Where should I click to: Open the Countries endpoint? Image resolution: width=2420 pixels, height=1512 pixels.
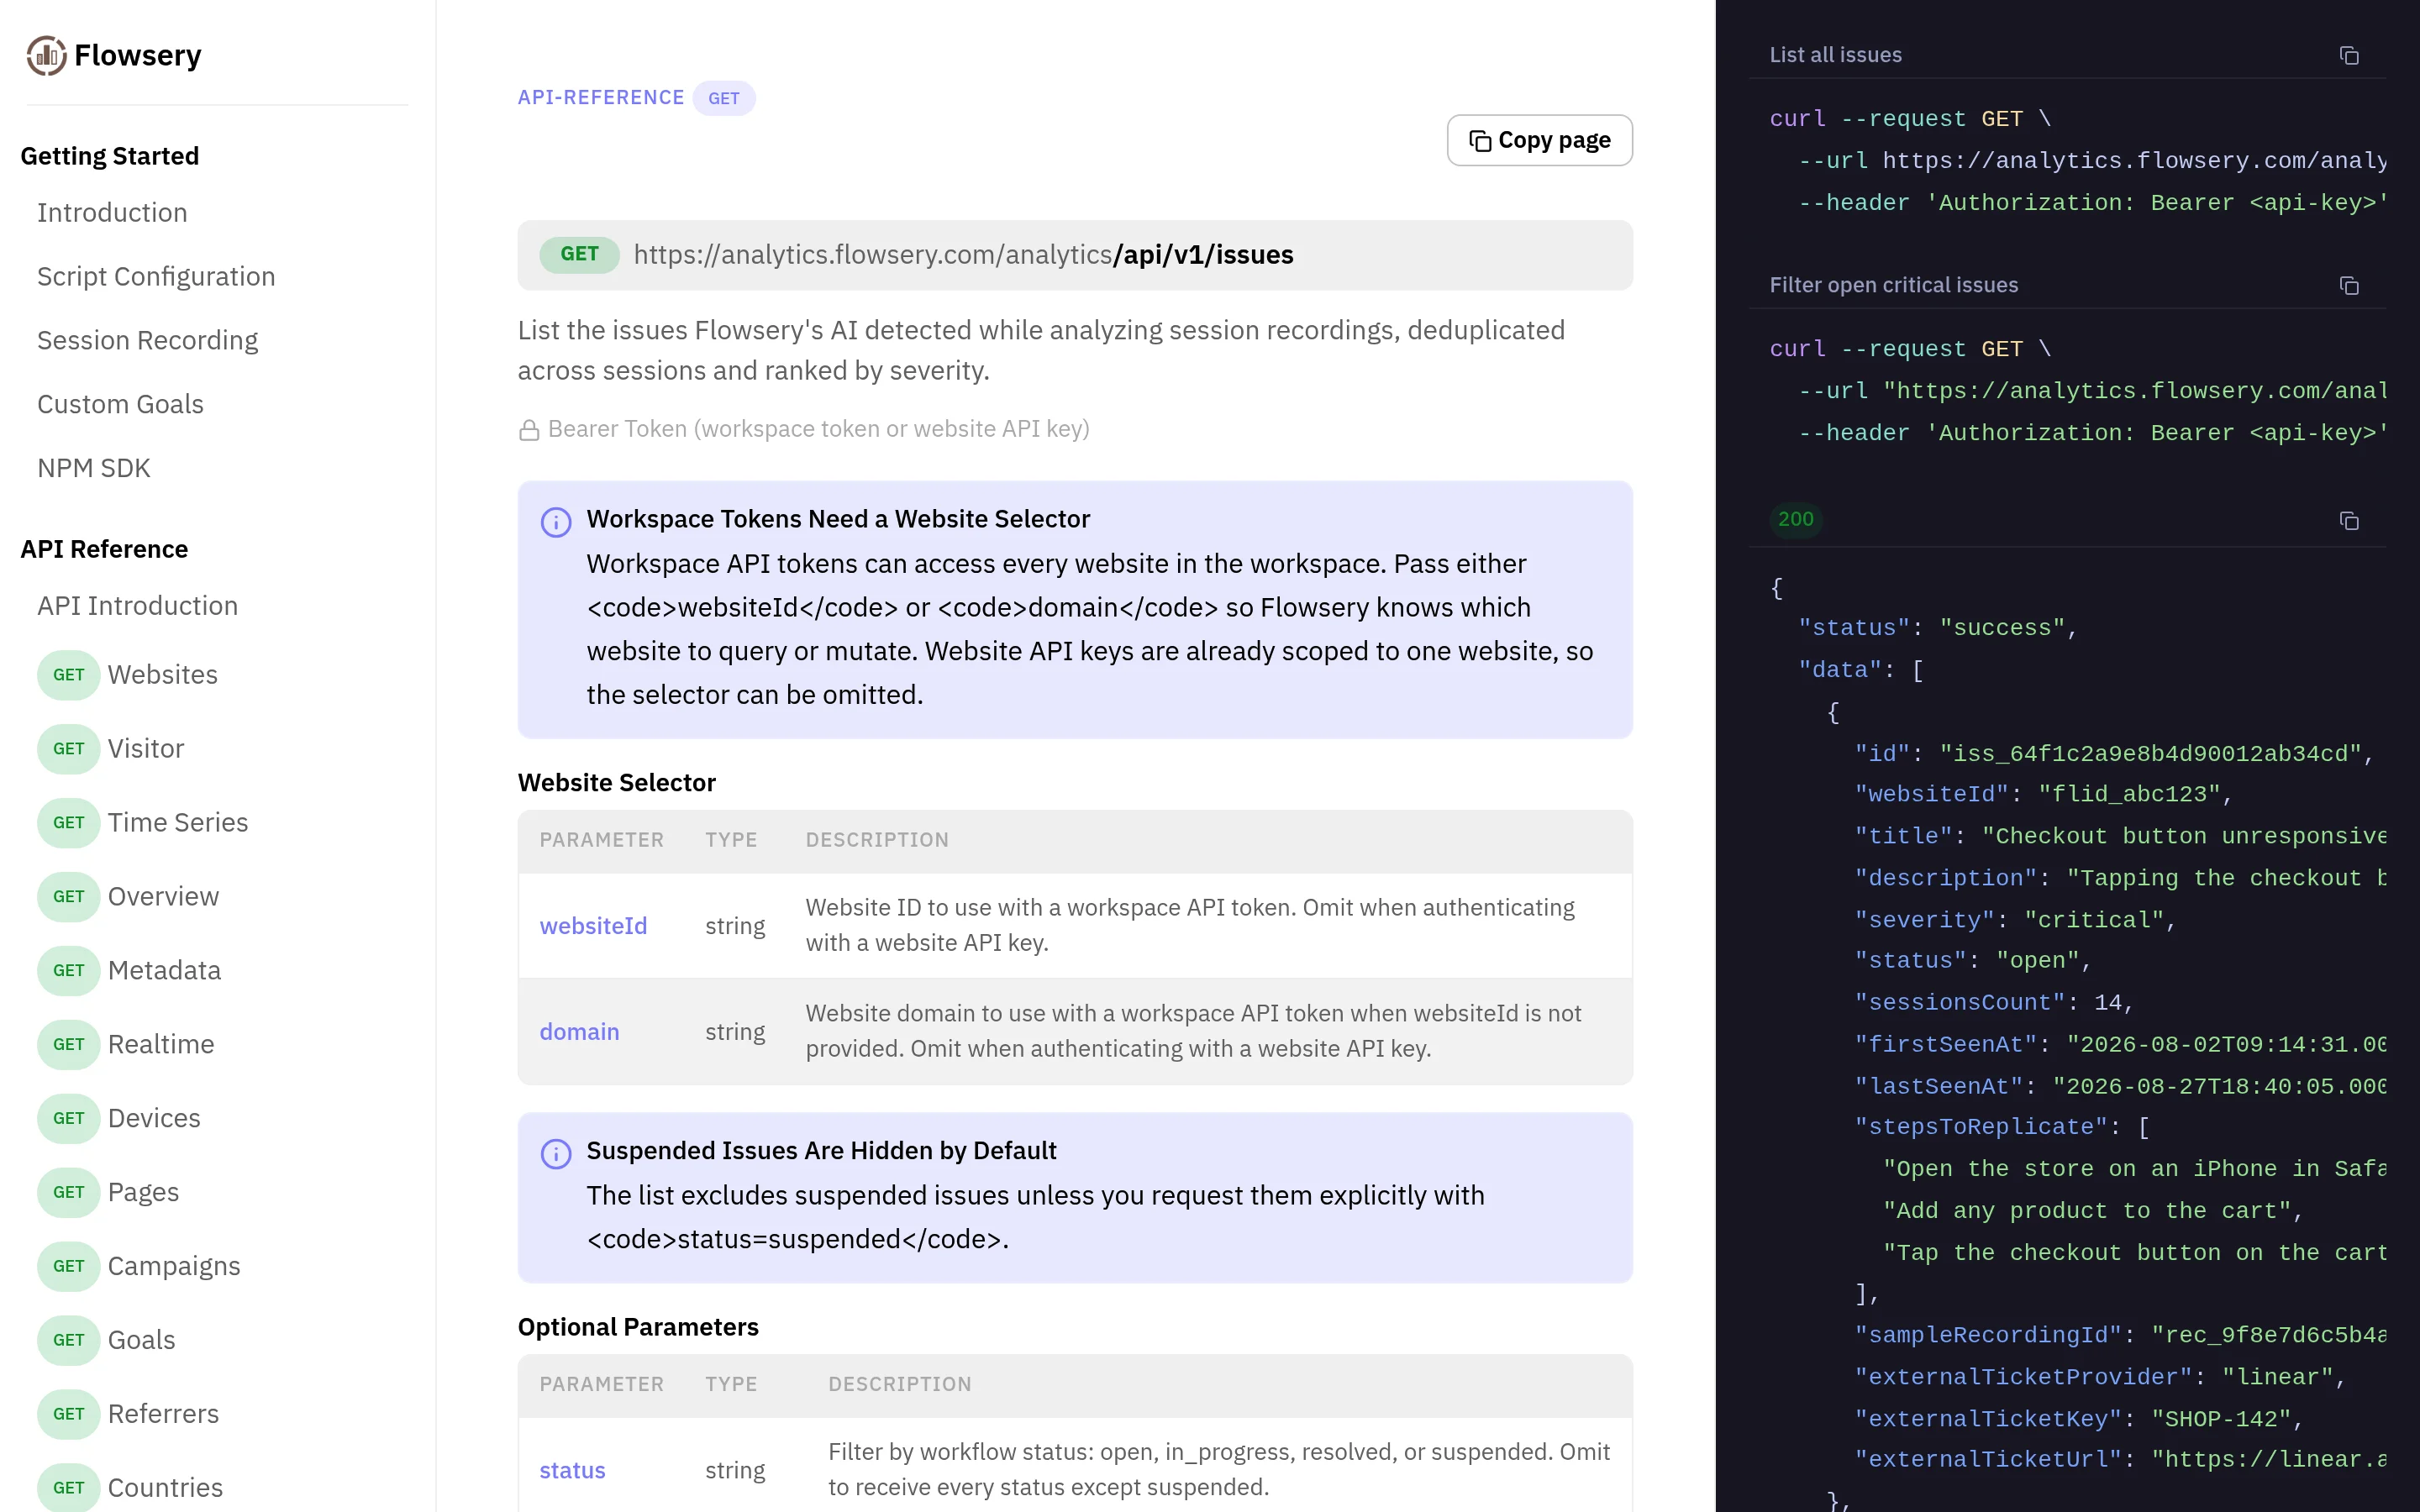click(130, 1488)
